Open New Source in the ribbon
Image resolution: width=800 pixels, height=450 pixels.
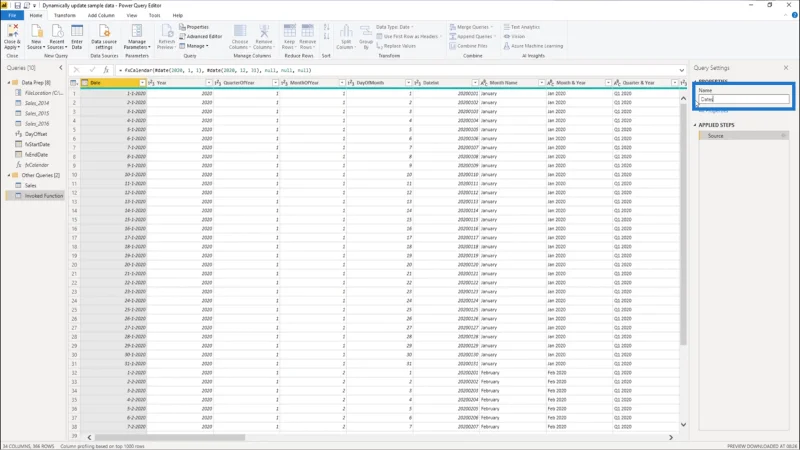click(36, 37)
